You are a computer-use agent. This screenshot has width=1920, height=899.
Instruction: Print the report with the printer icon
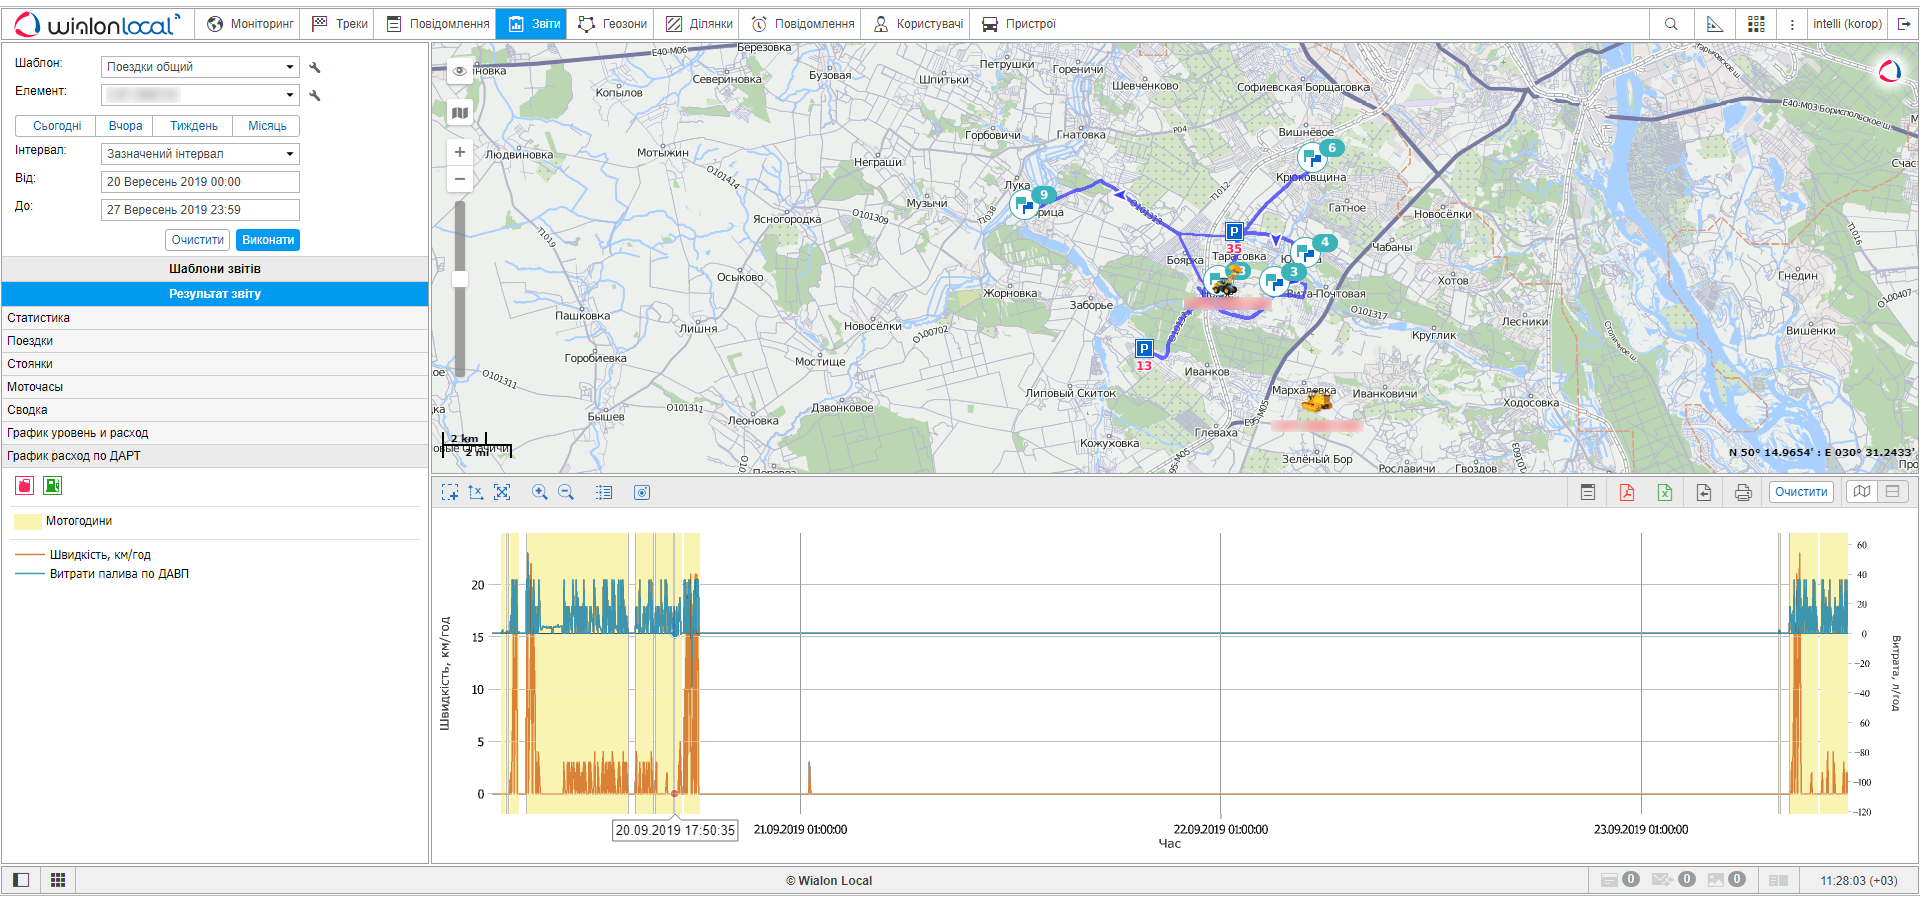pyautogui.click(x=1743, y=492)
